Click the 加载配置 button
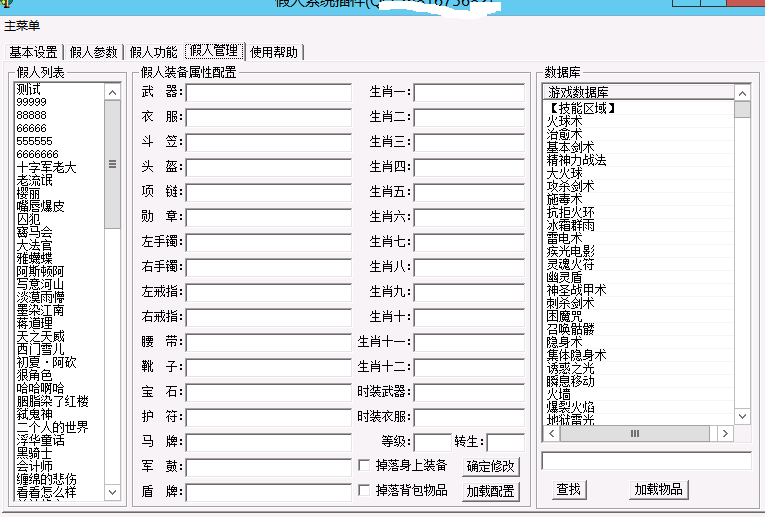This screenshot has height=517, width=765. tap(491, 491)
